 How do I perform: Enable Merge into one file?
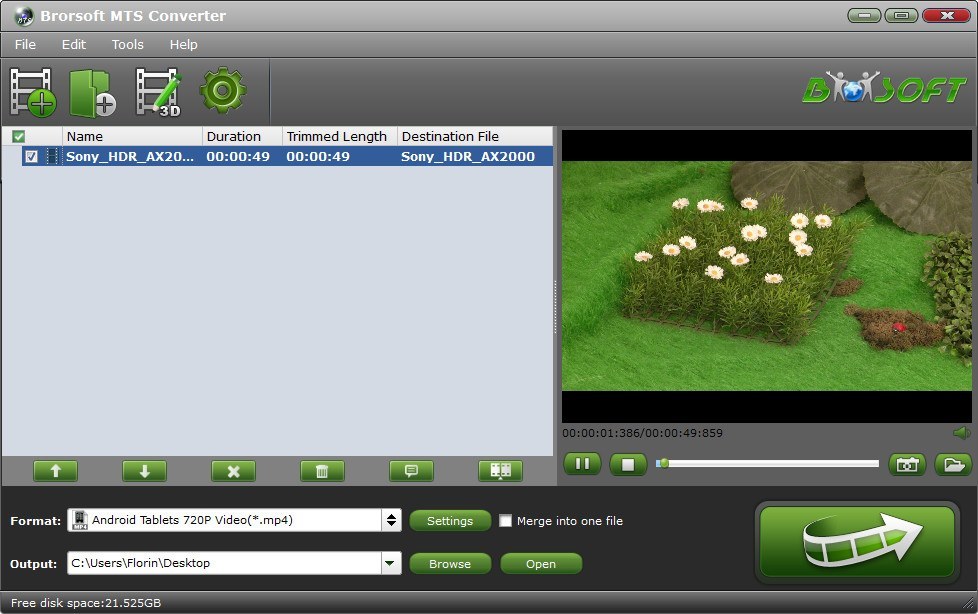pyautogui.click(x=506, y=520)
